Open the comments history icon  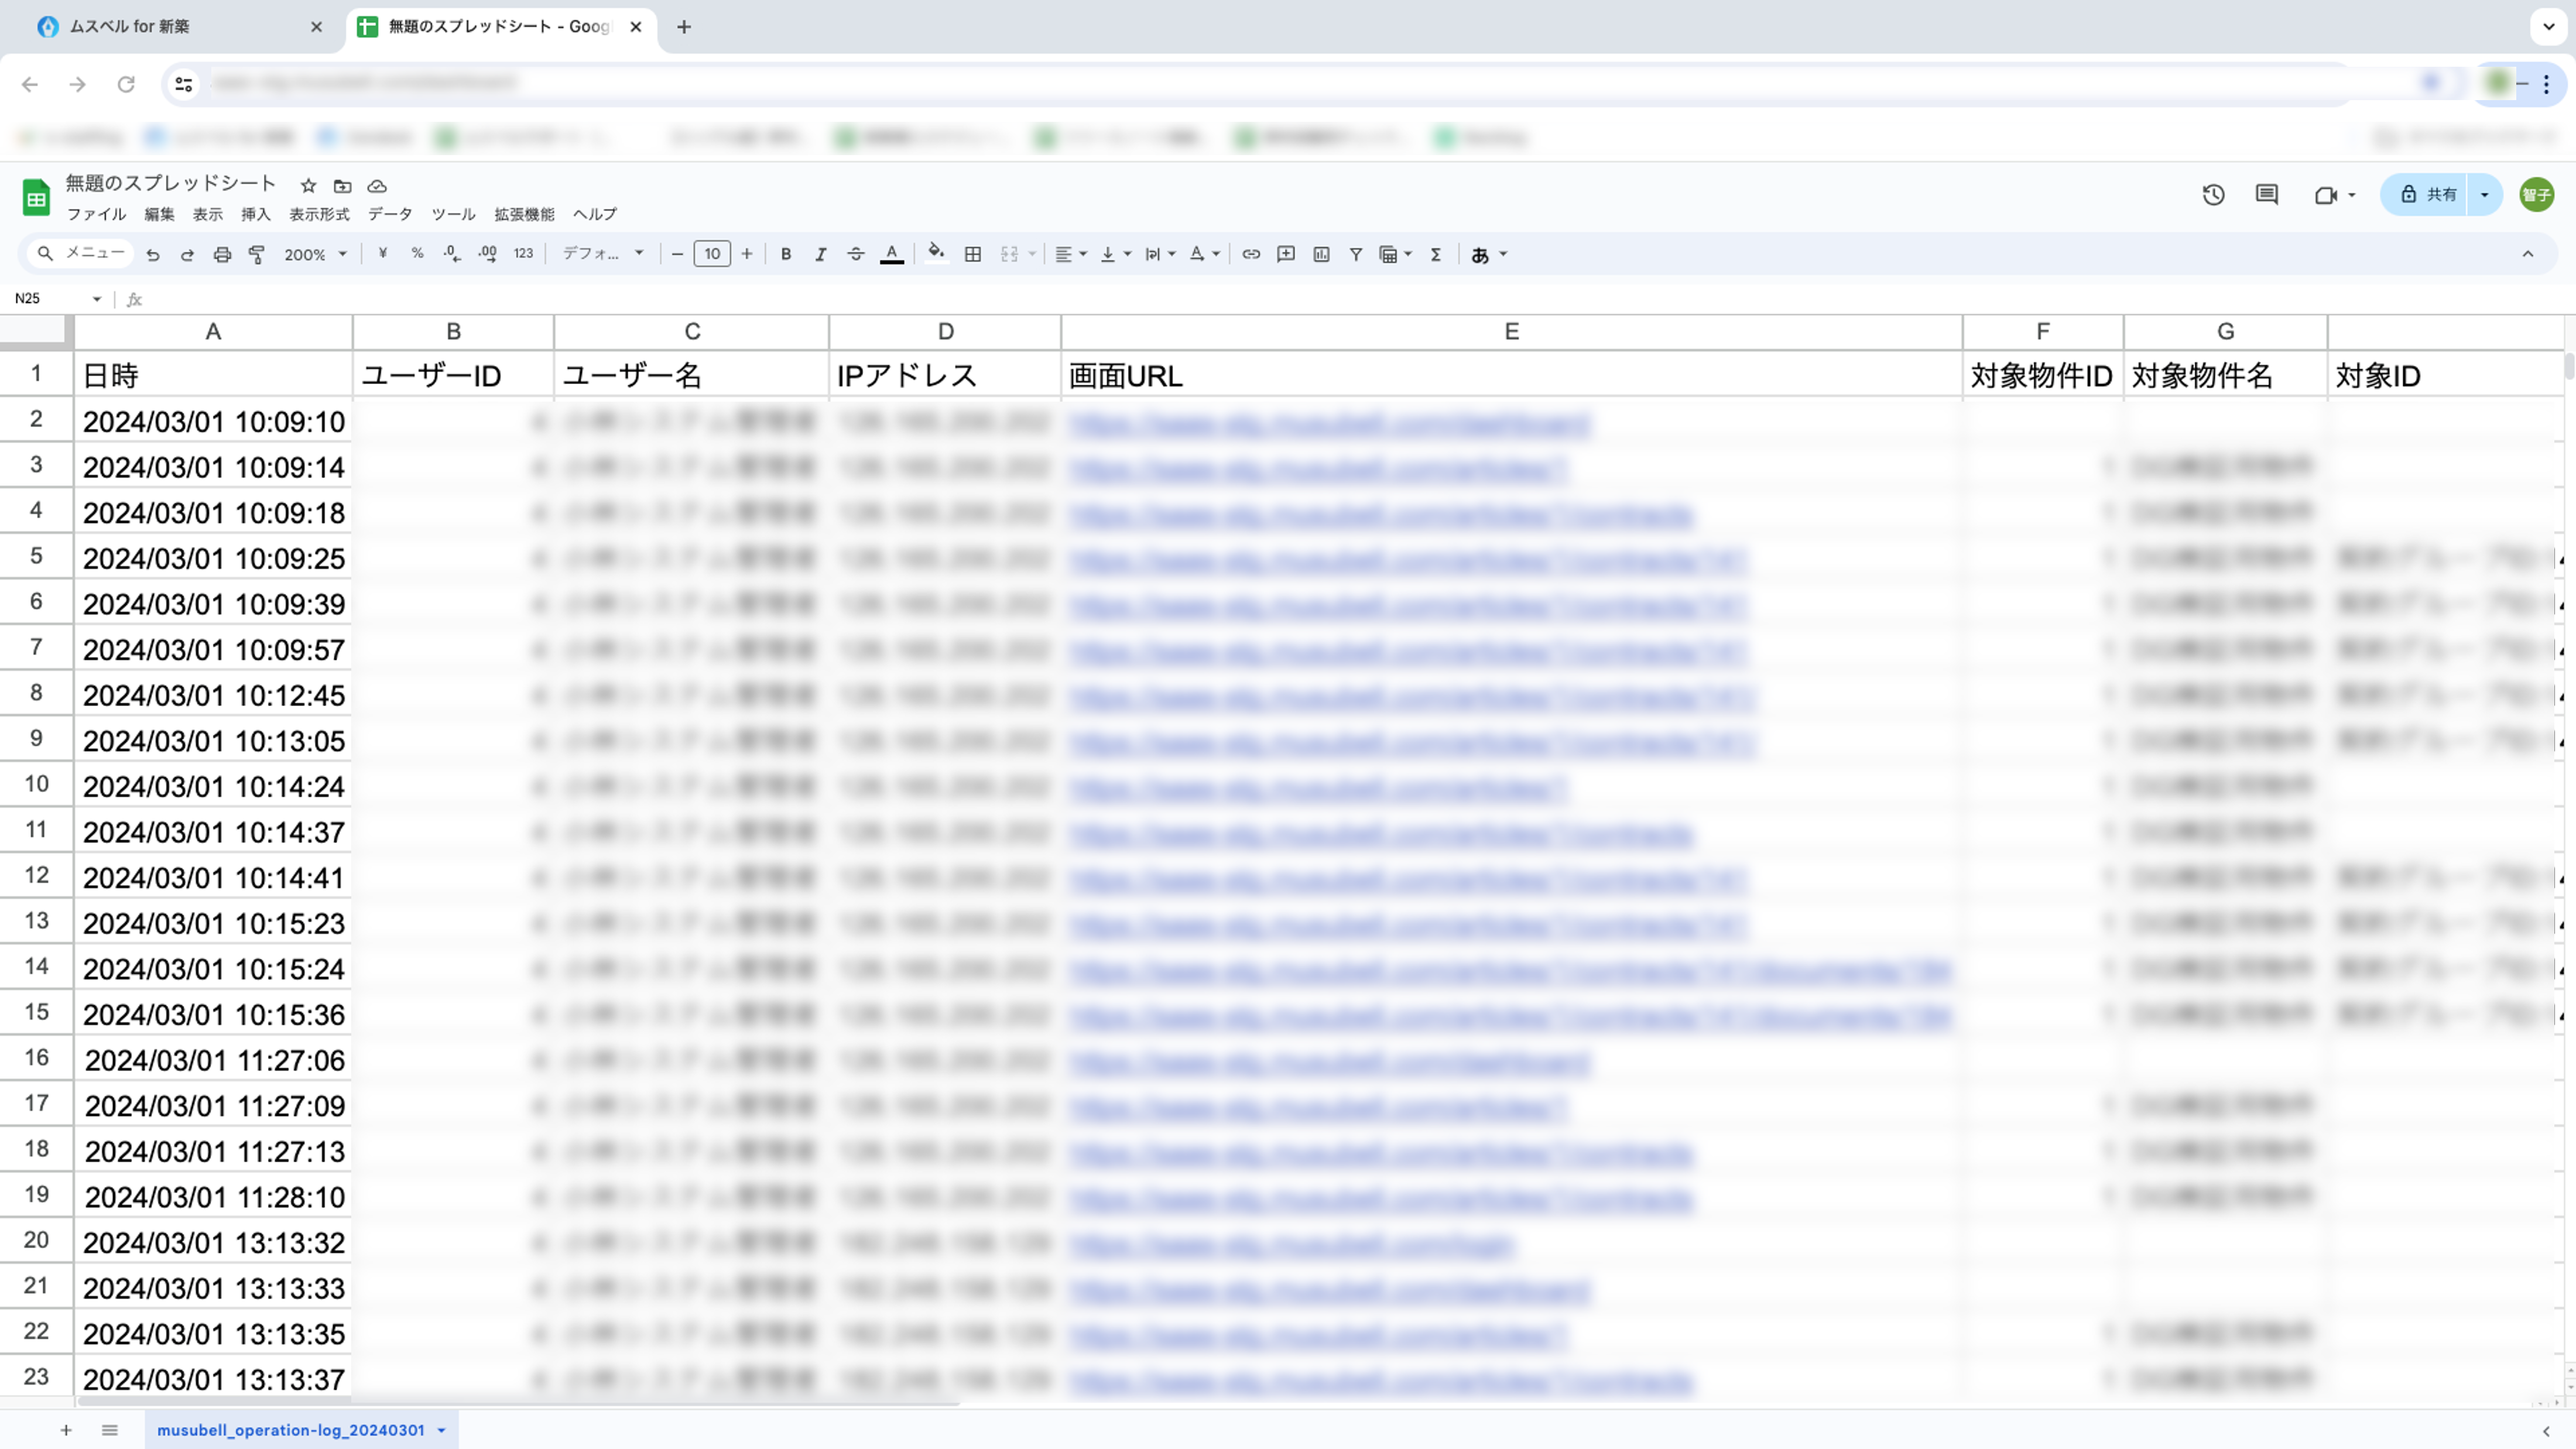(x=2267, y=195)
